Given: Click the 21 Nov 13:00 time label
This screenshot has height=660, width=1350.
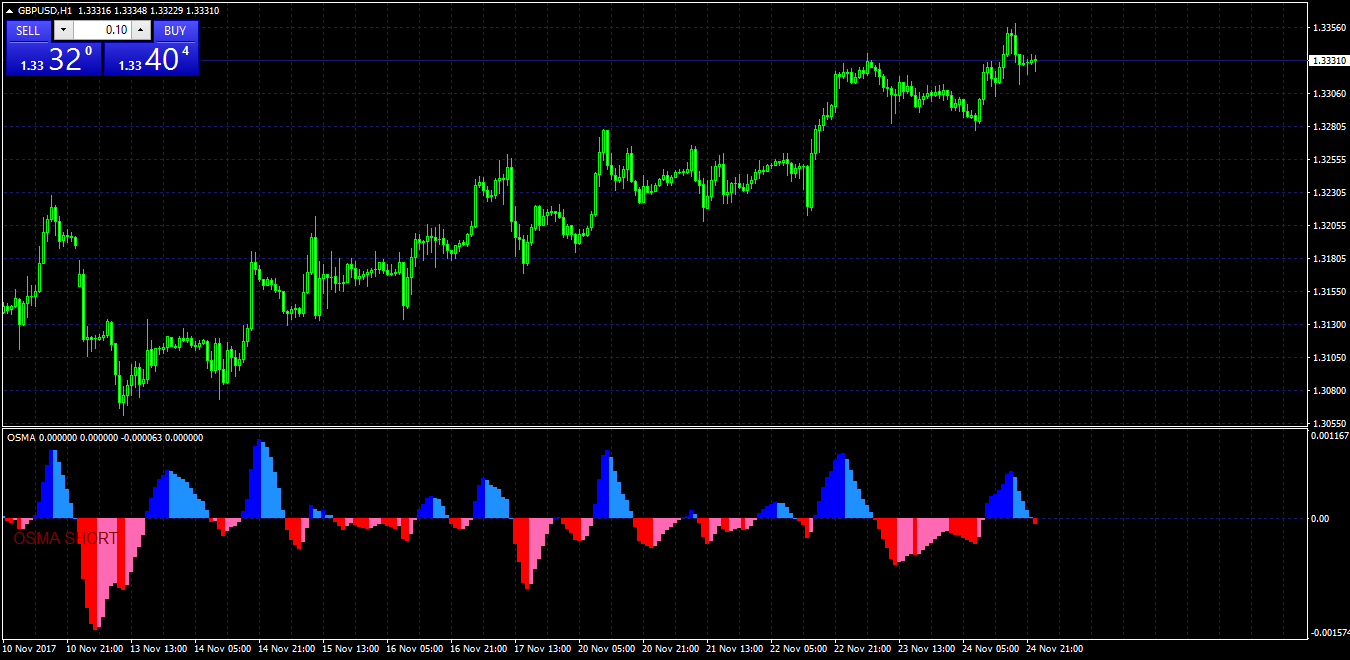Looking at the screenshot, I should [735, 649].
